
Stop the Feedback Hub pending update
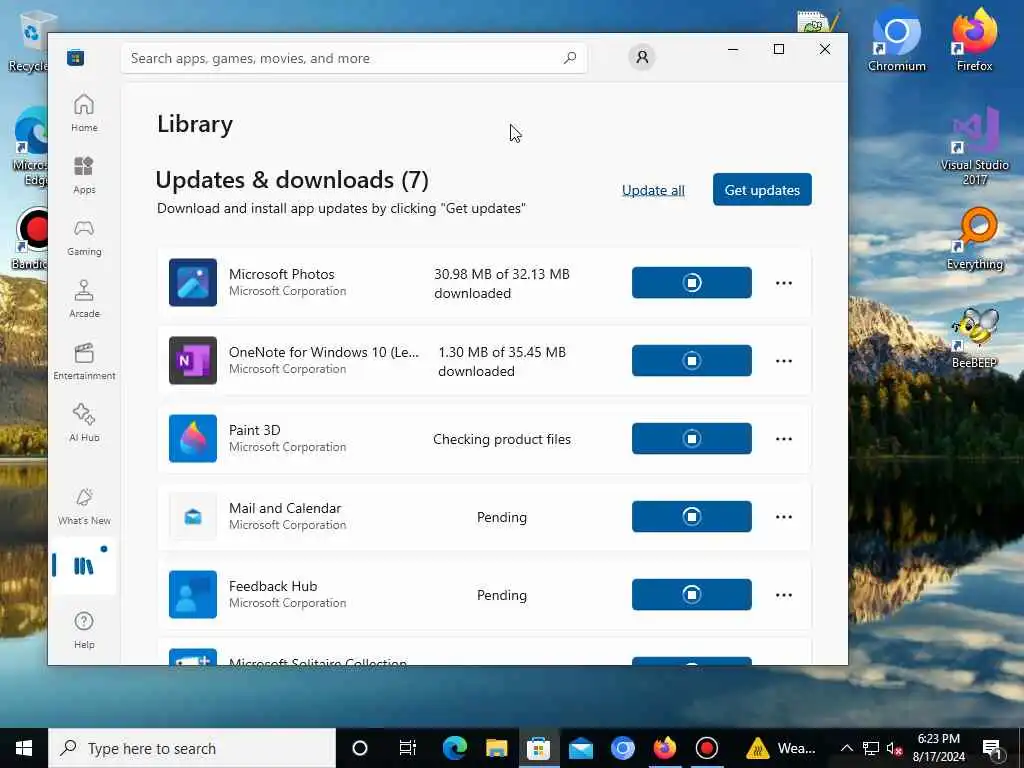(692, 595)
